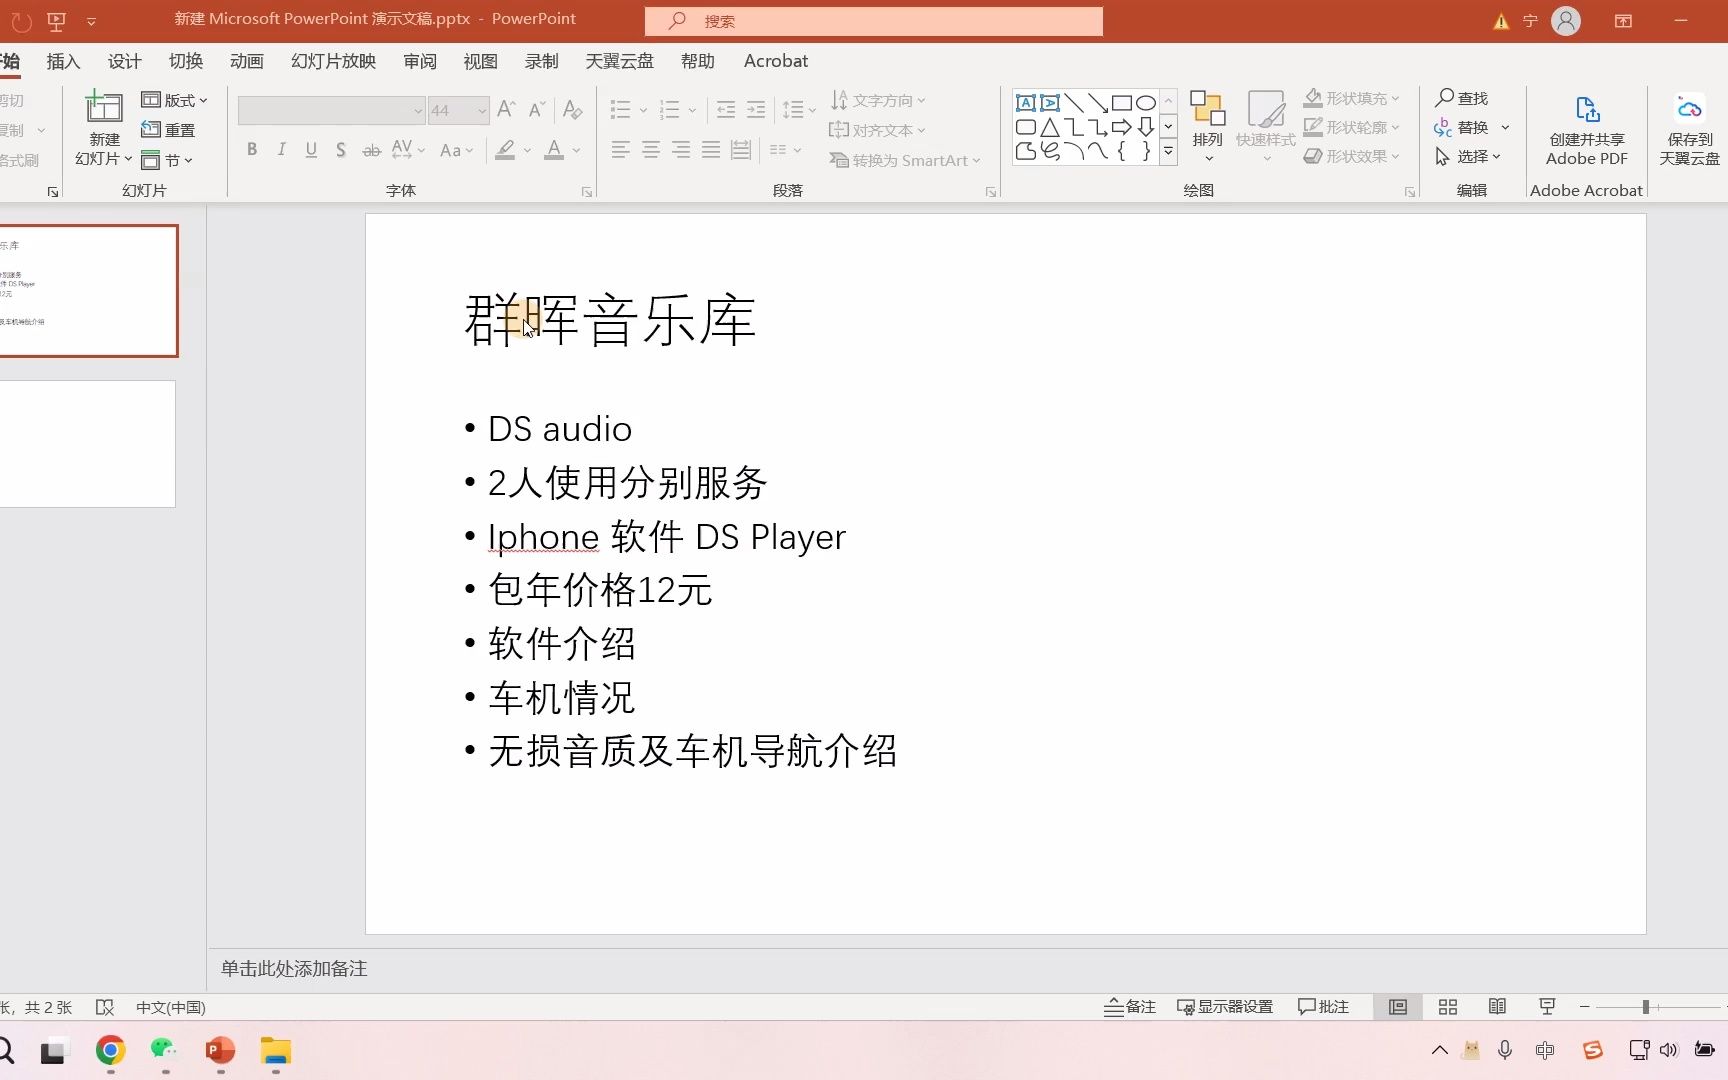
Task: Align text right
Action: pos(680,150)
